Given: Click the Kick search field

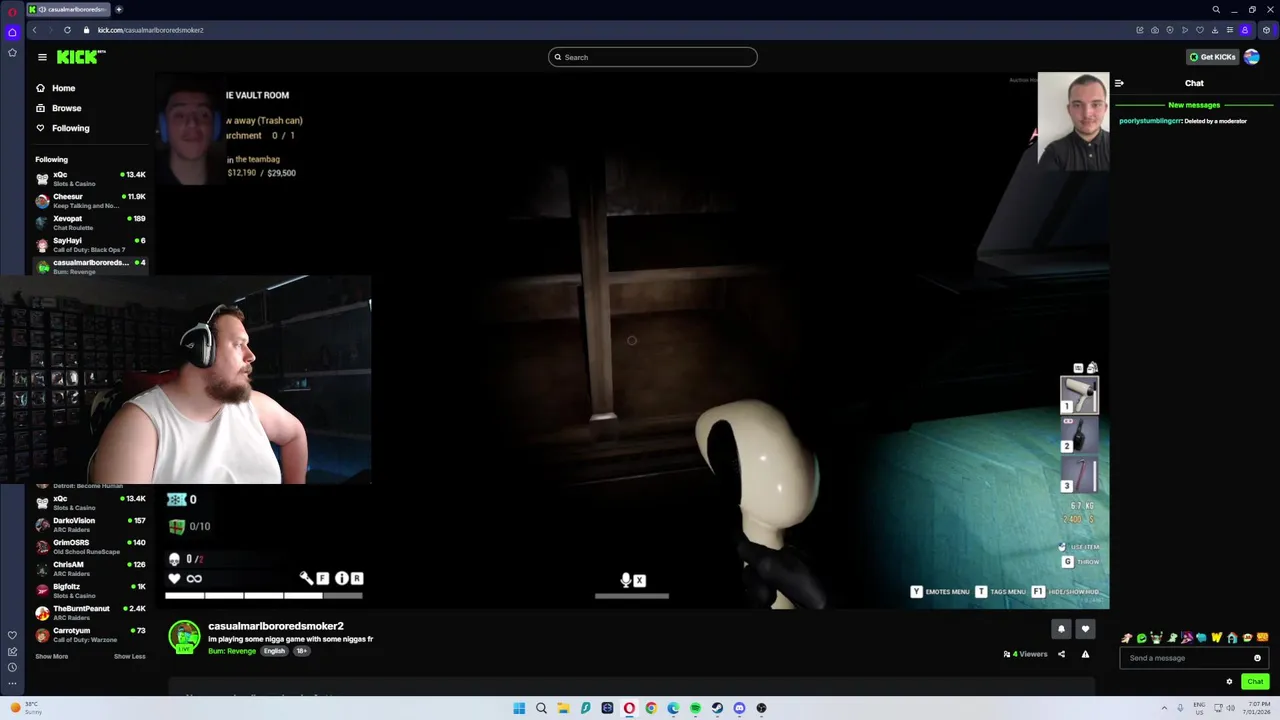Looking at the screenshot, I should pyautogui.click(x=652, y=57).
